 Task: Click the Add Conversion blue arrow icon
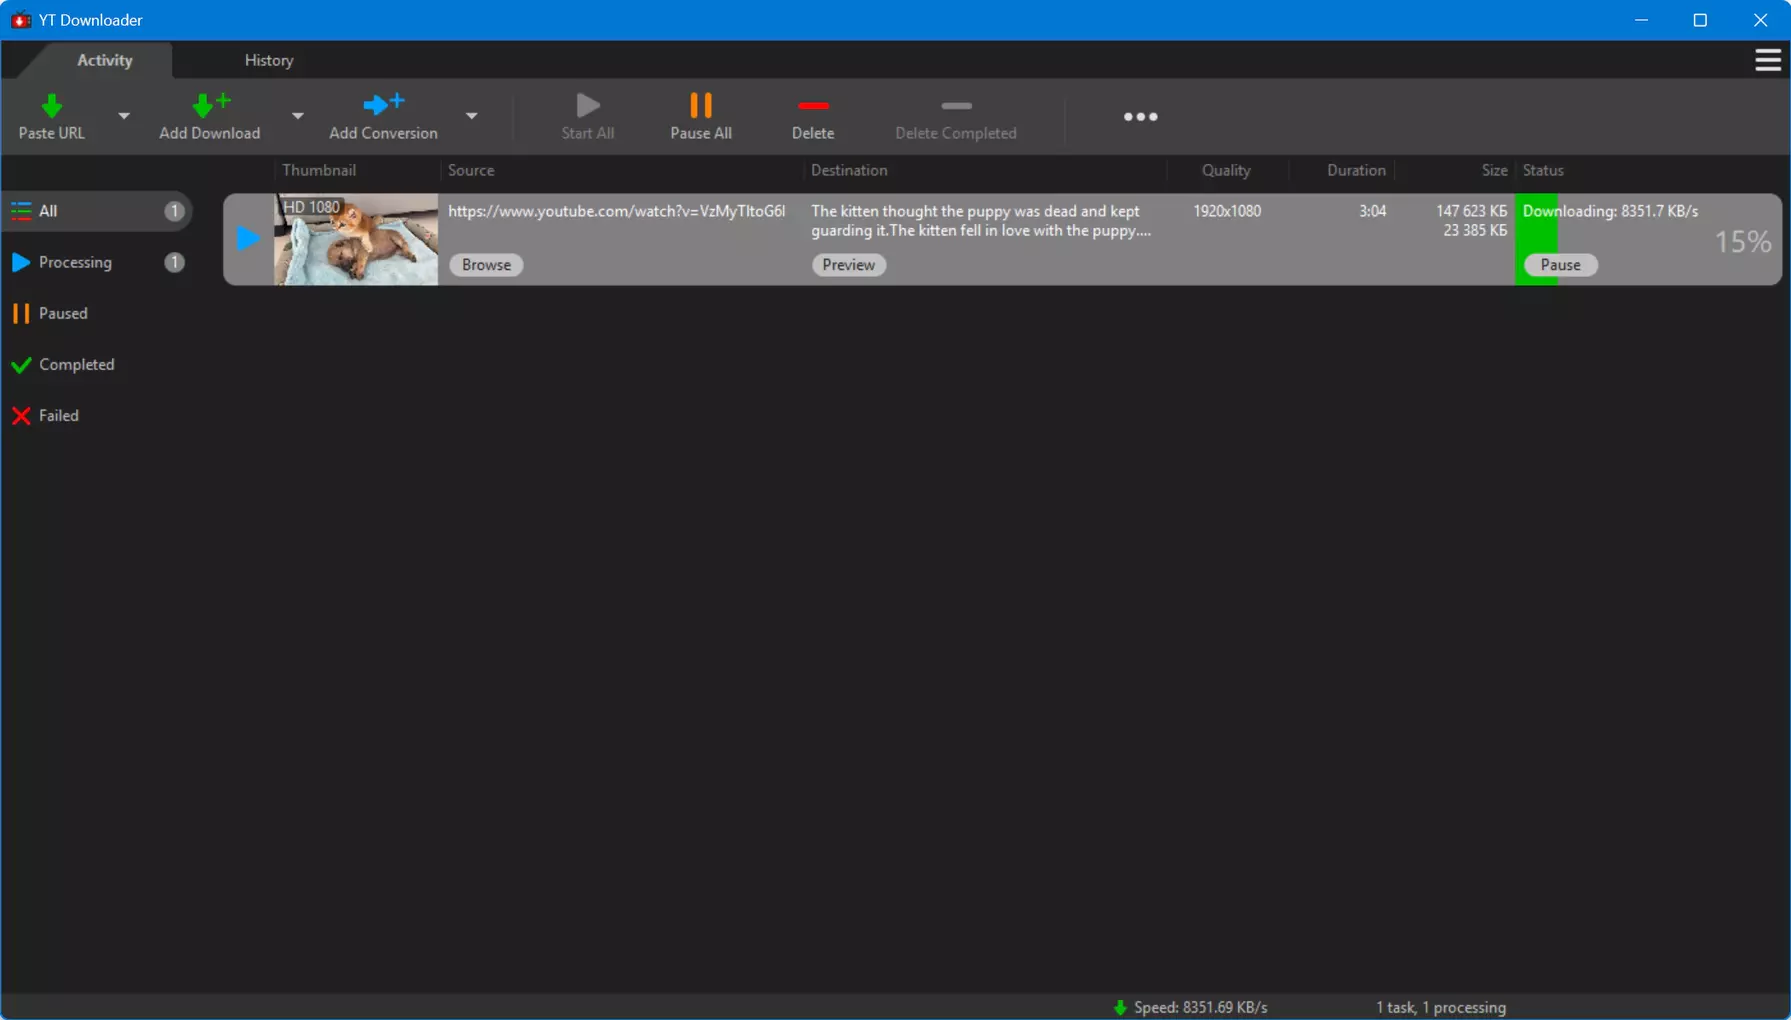tap(383, 104)
